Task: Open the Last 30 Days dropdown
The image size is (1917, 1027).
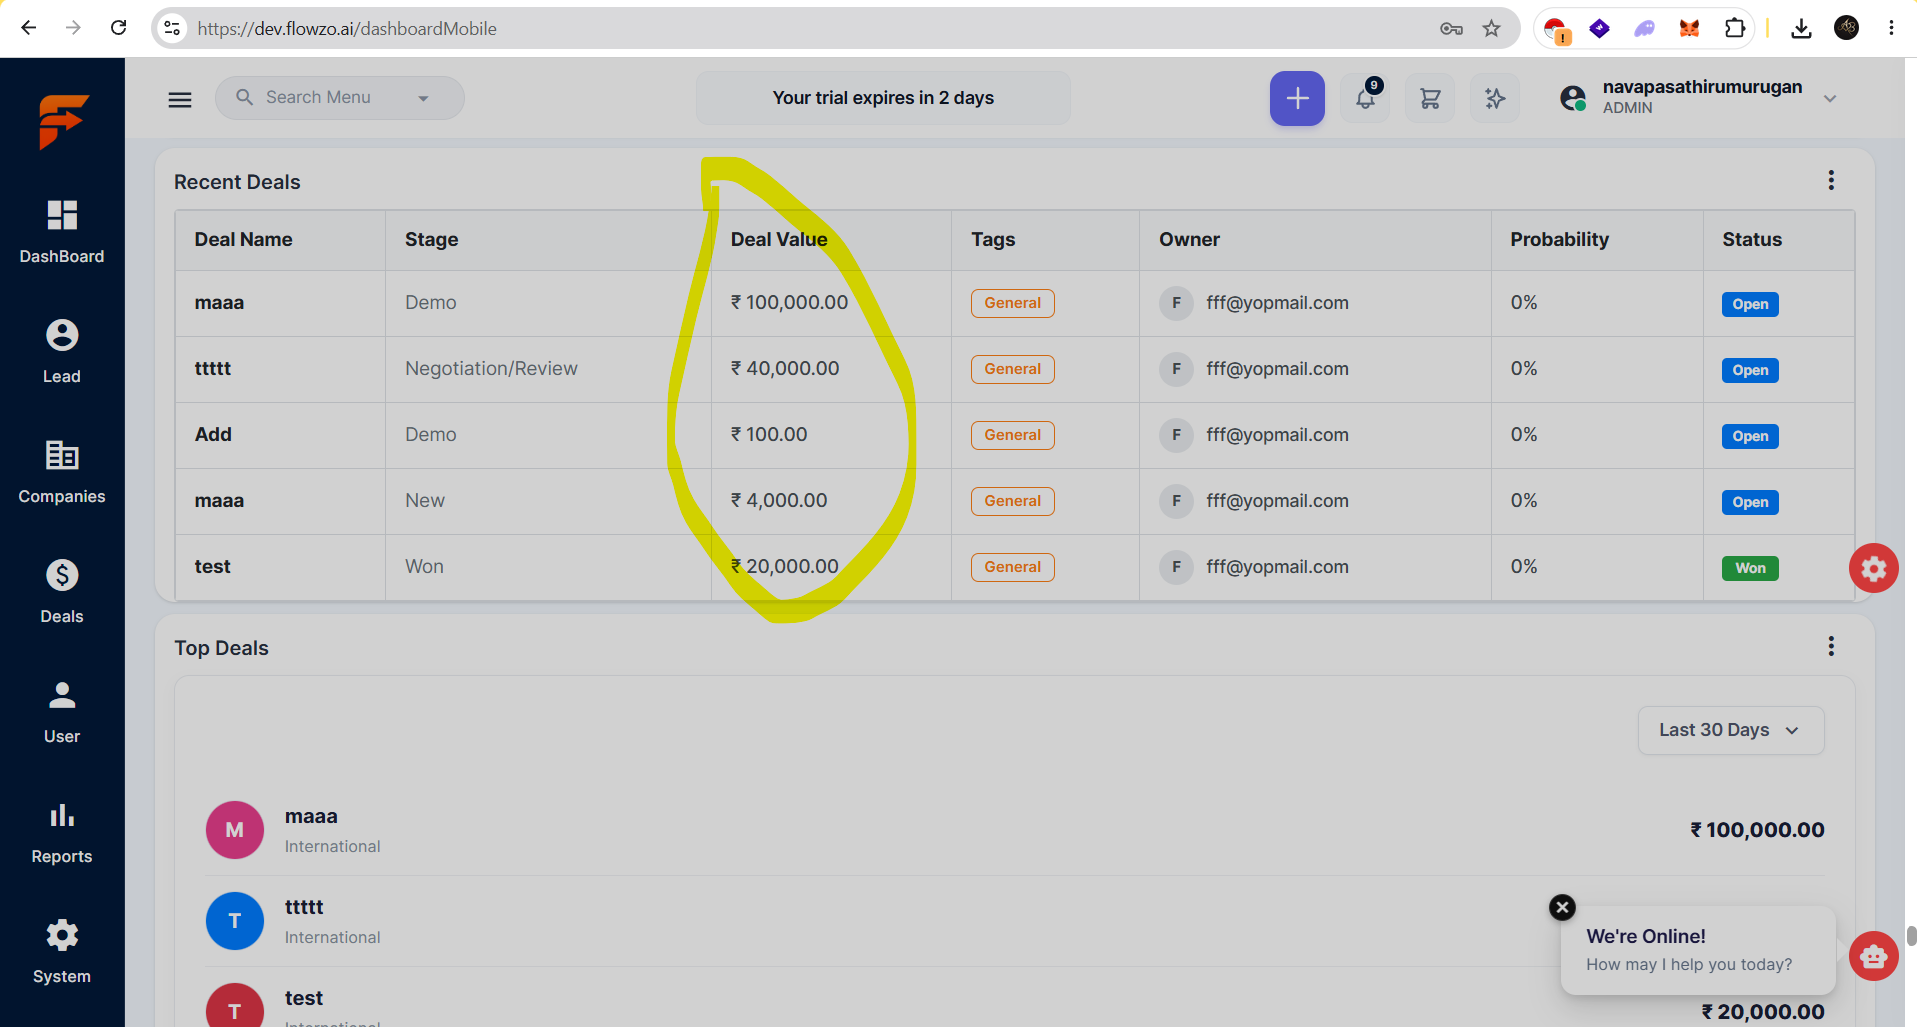Action: pyautogui.click(x=1731, y=730)
